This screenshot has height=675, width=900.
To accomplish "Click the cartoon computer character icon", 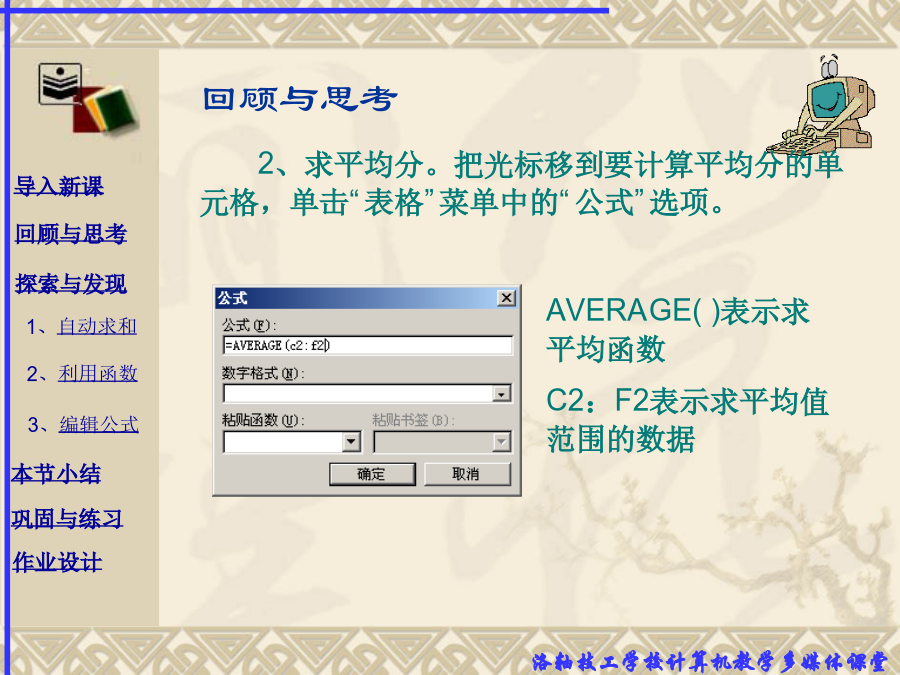I will 822,106.
